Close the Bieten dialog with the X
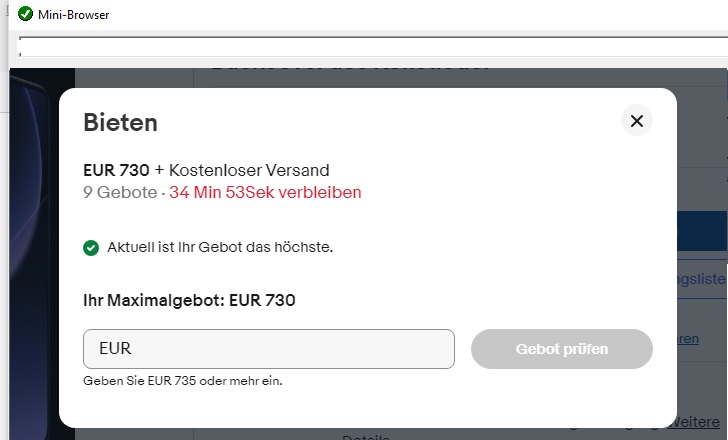 click(x=636, y=121)
